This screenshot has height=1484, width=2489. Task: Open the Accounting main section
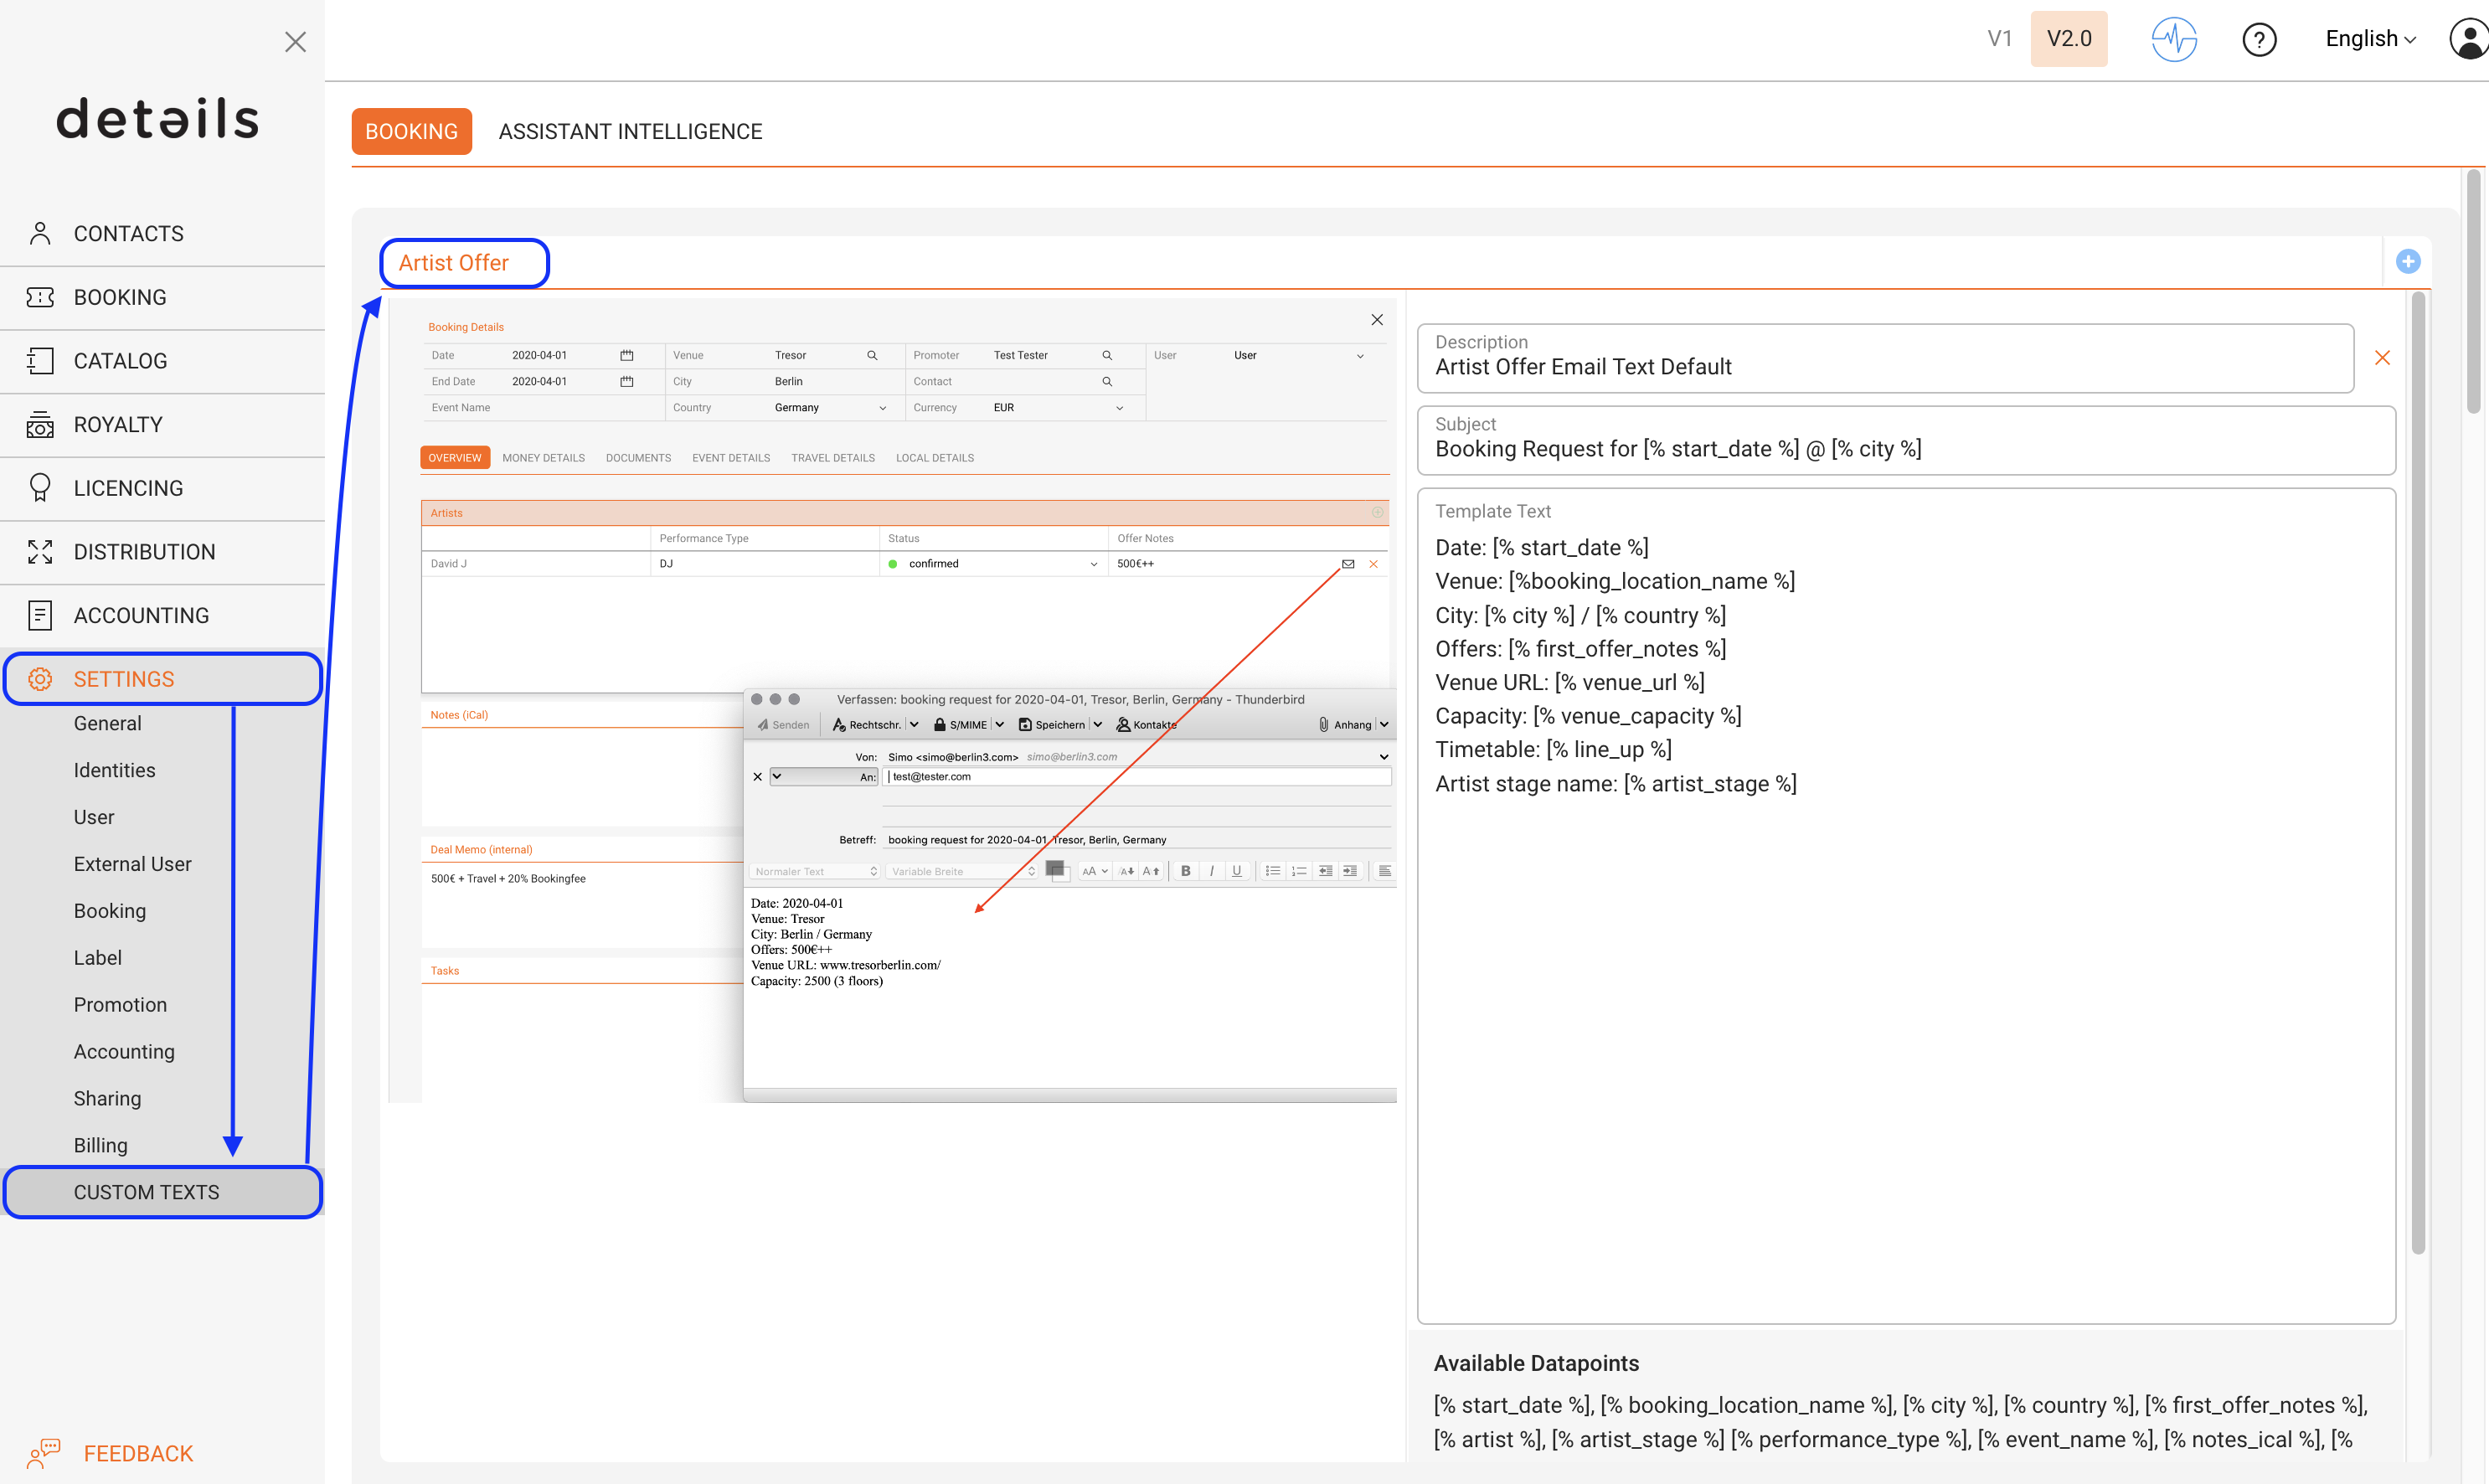click(x=162, y=616)
